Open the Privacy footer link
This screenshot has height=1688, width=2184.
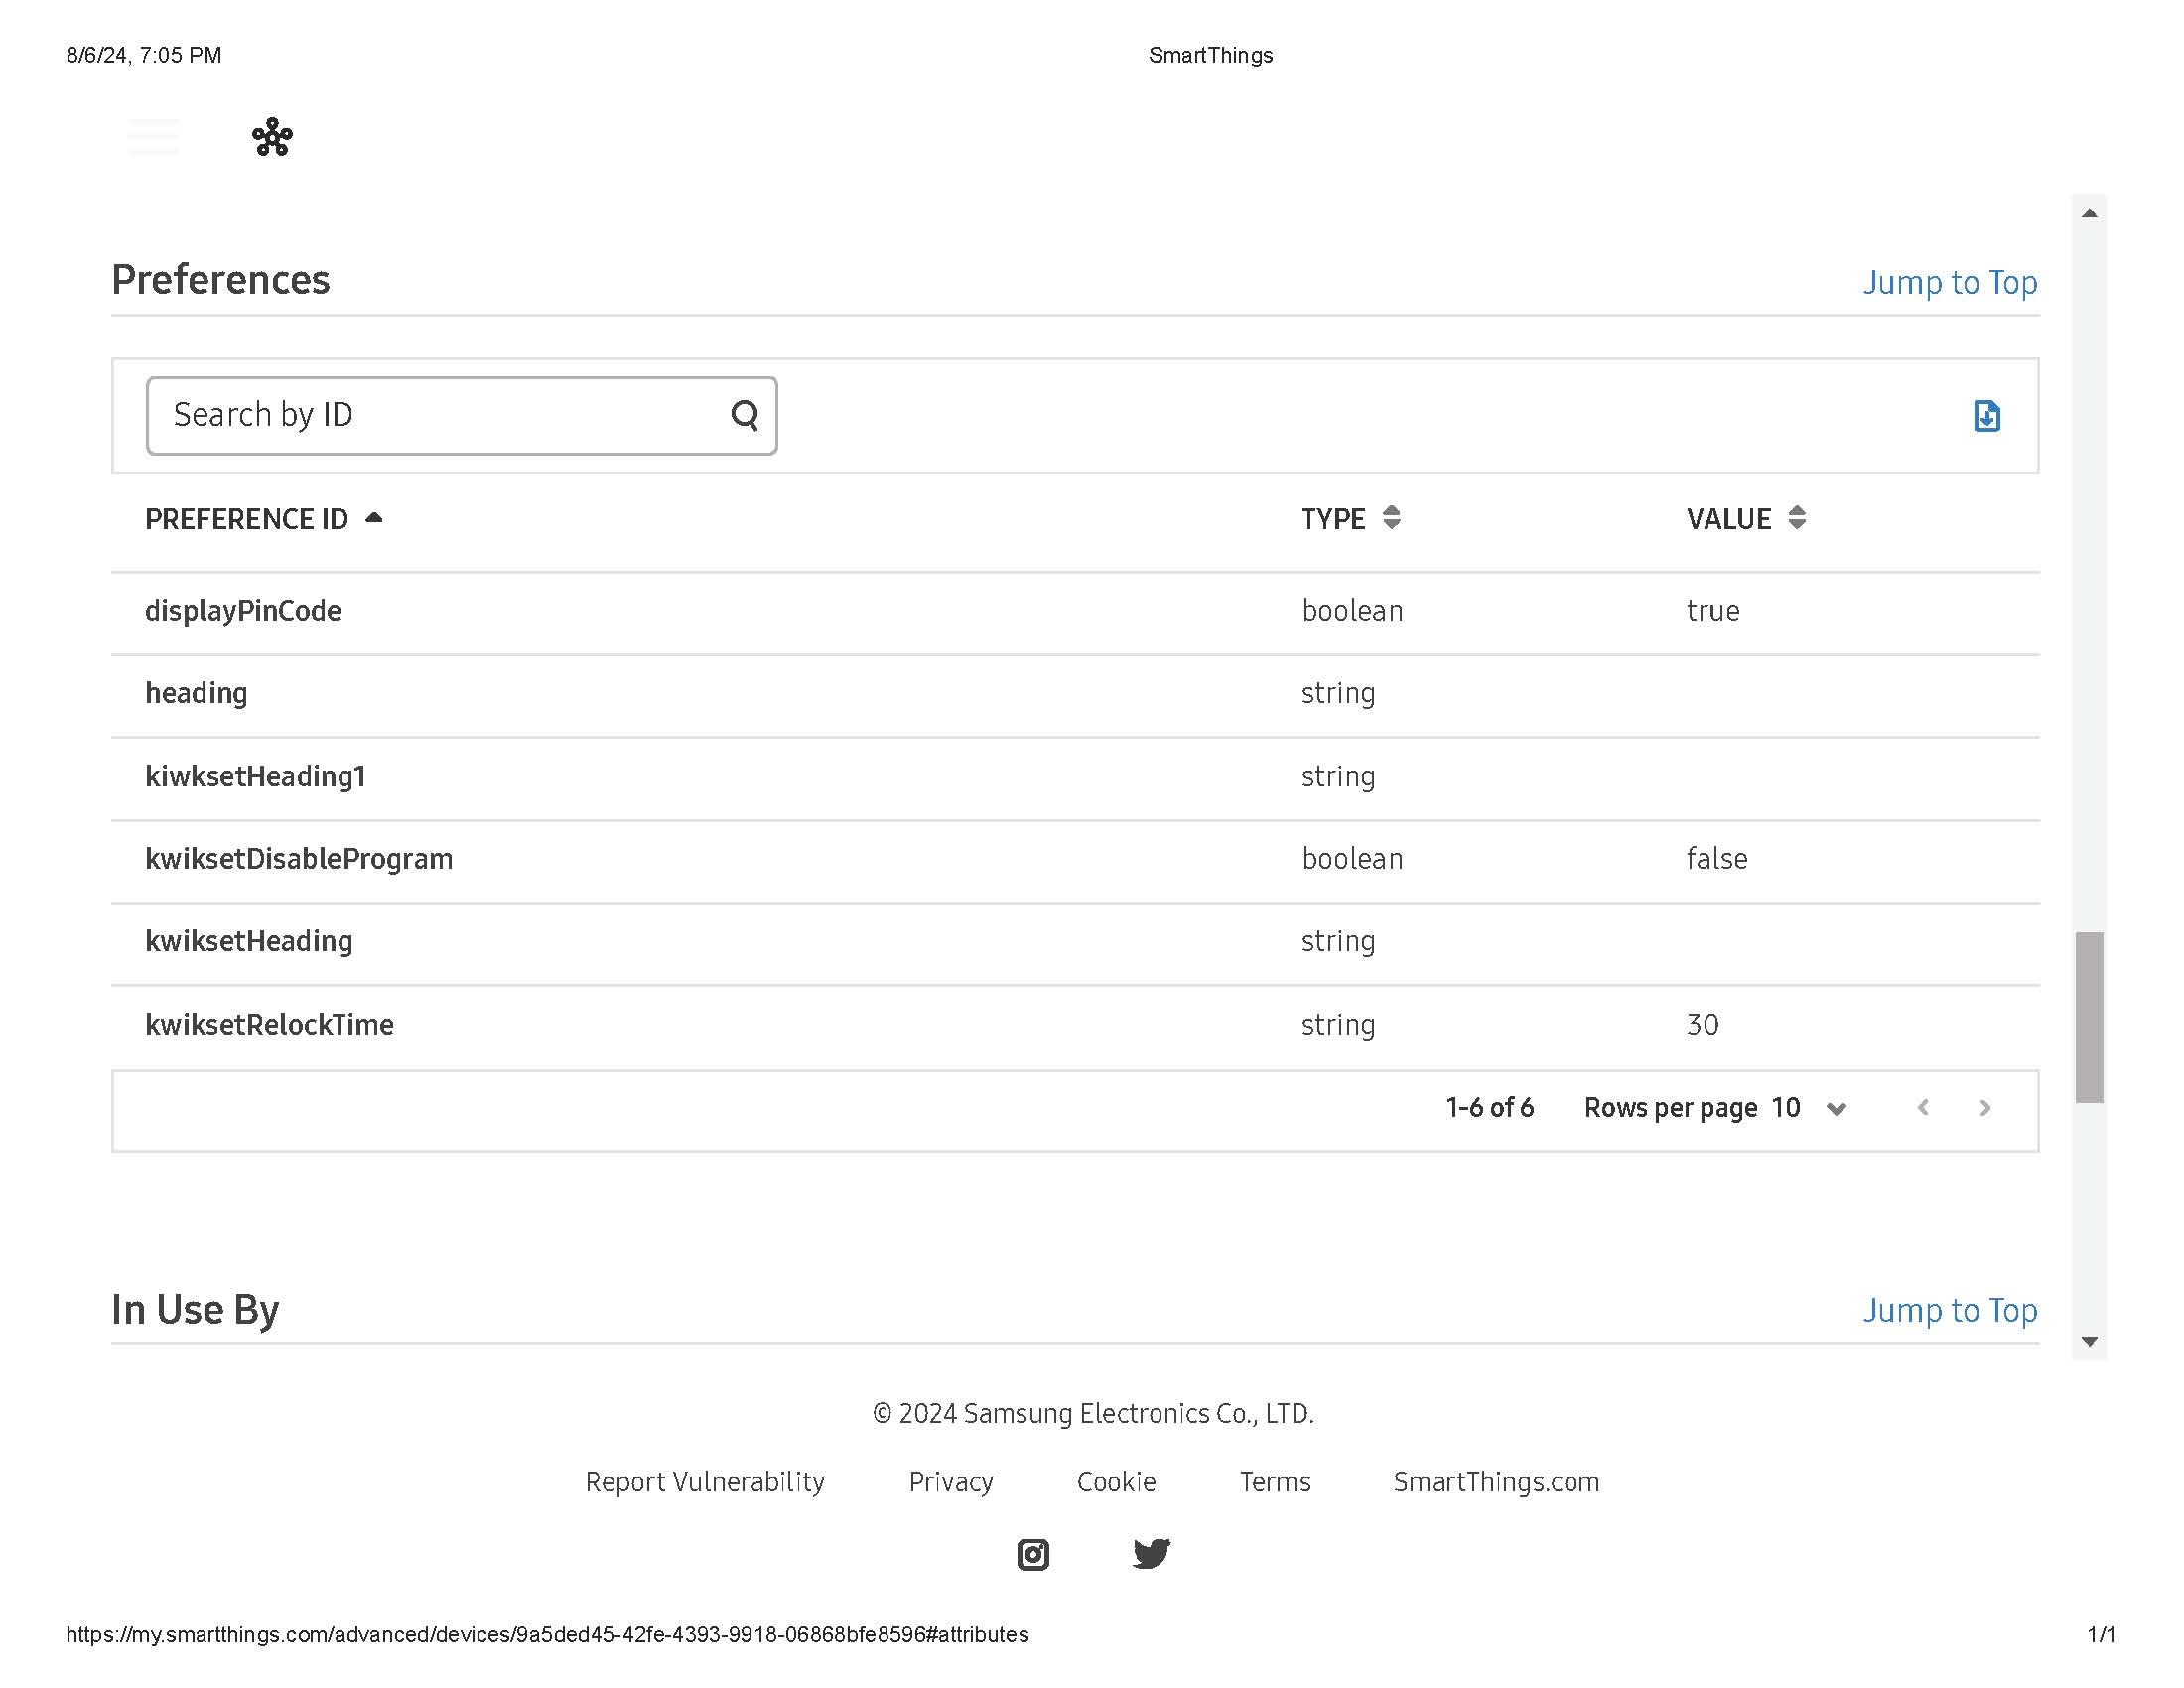tap(950, 1482)
